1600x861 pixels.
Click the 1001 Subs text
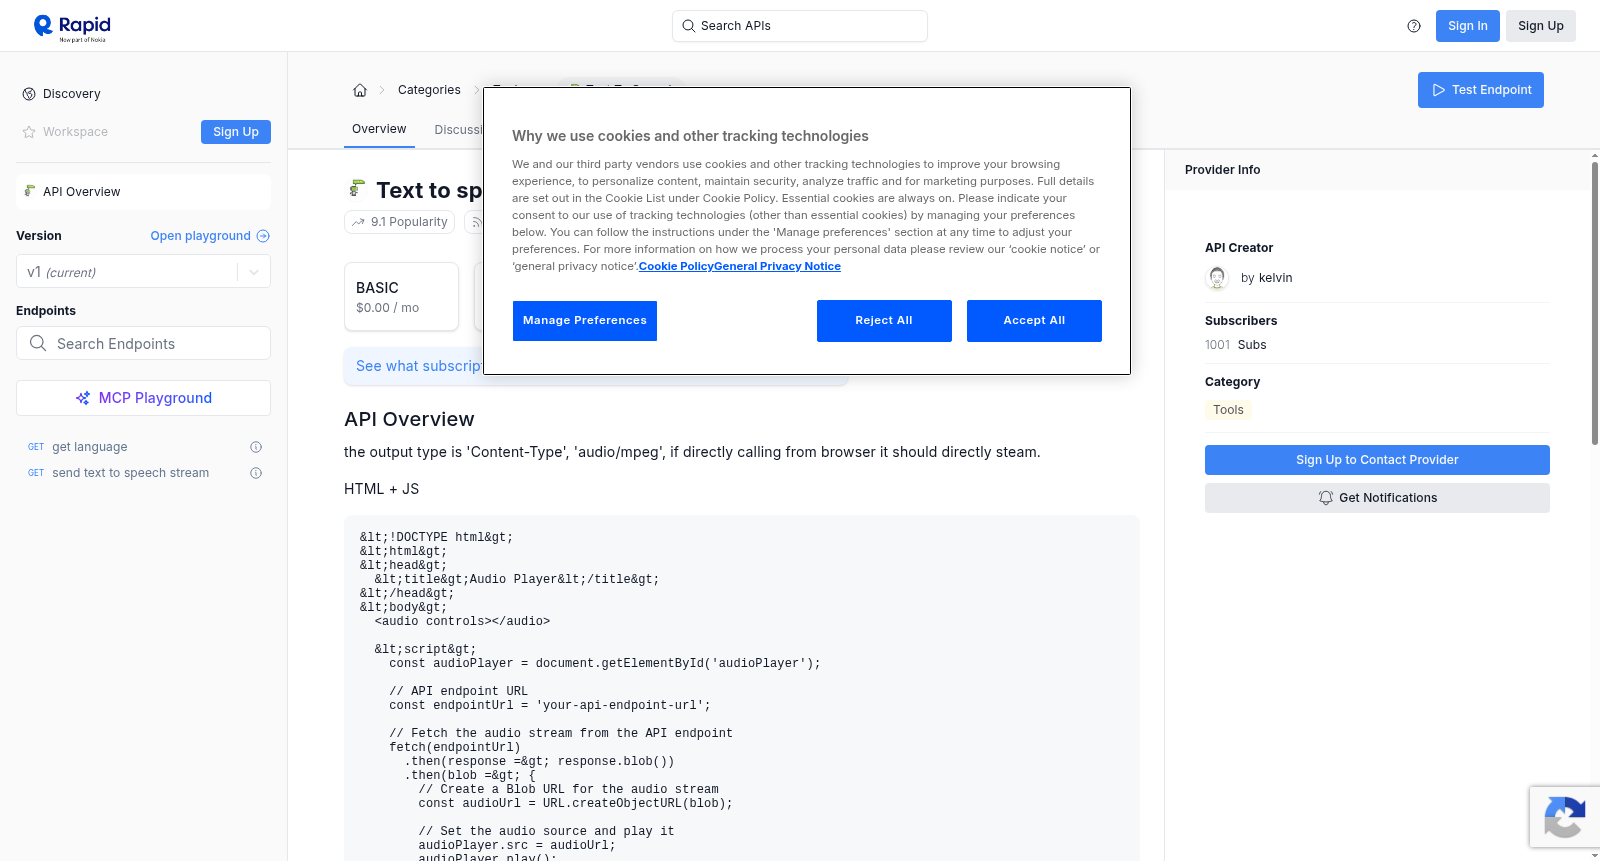click(x=1236, y=345)
